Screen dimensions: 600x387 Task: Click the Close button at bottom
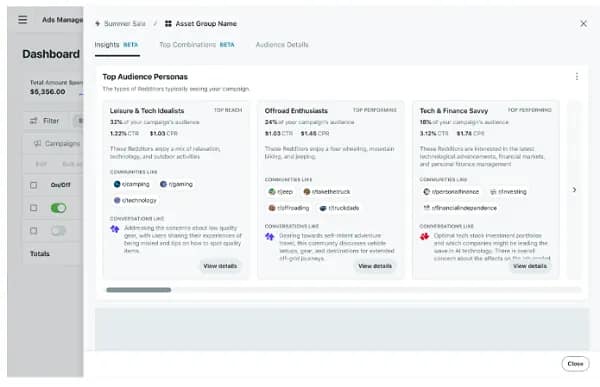575,364
